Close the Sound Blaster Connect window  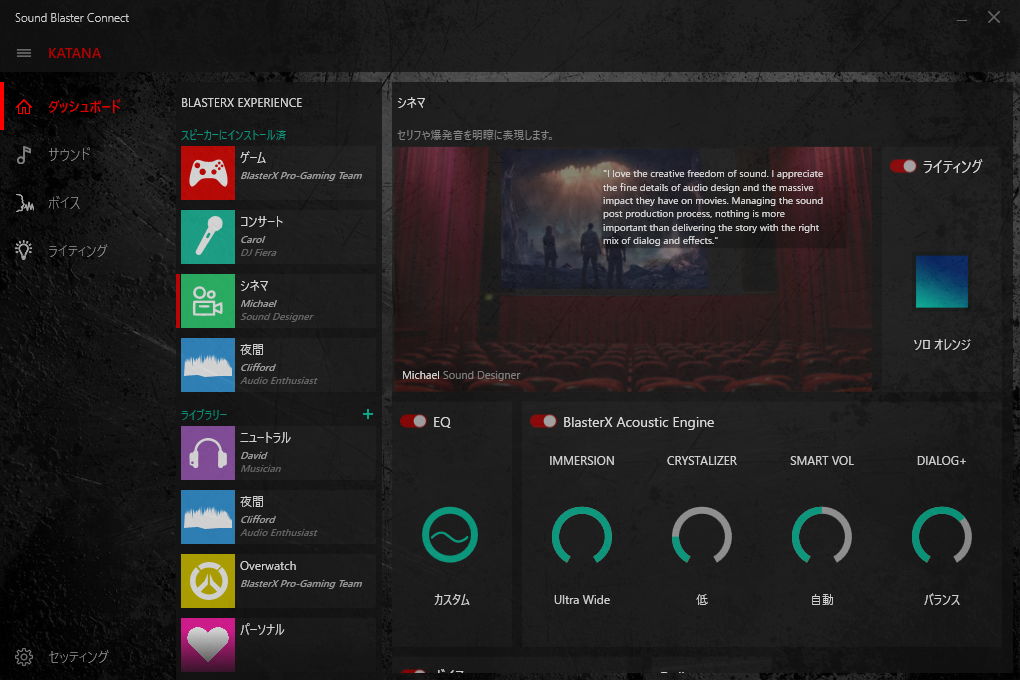click(x=994, y=18)
